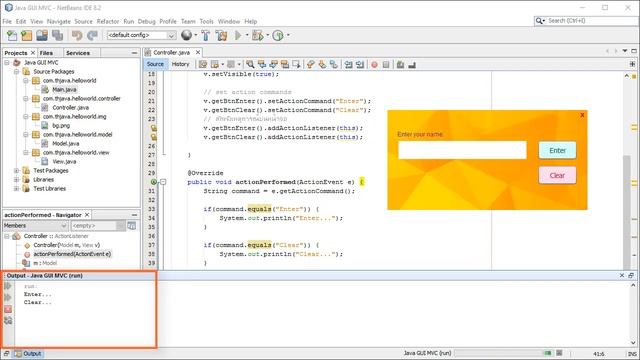Toggle Rectangular Selection editor icon

pyautogui.click(x=296, y=64)
